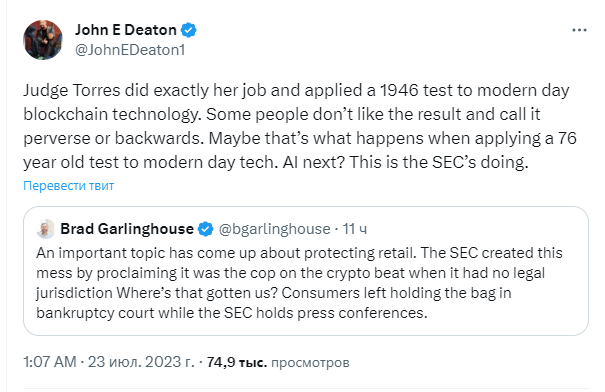Translate tweet with Перевести твит link
Screen dimensions: 605x392
(68, 186)
